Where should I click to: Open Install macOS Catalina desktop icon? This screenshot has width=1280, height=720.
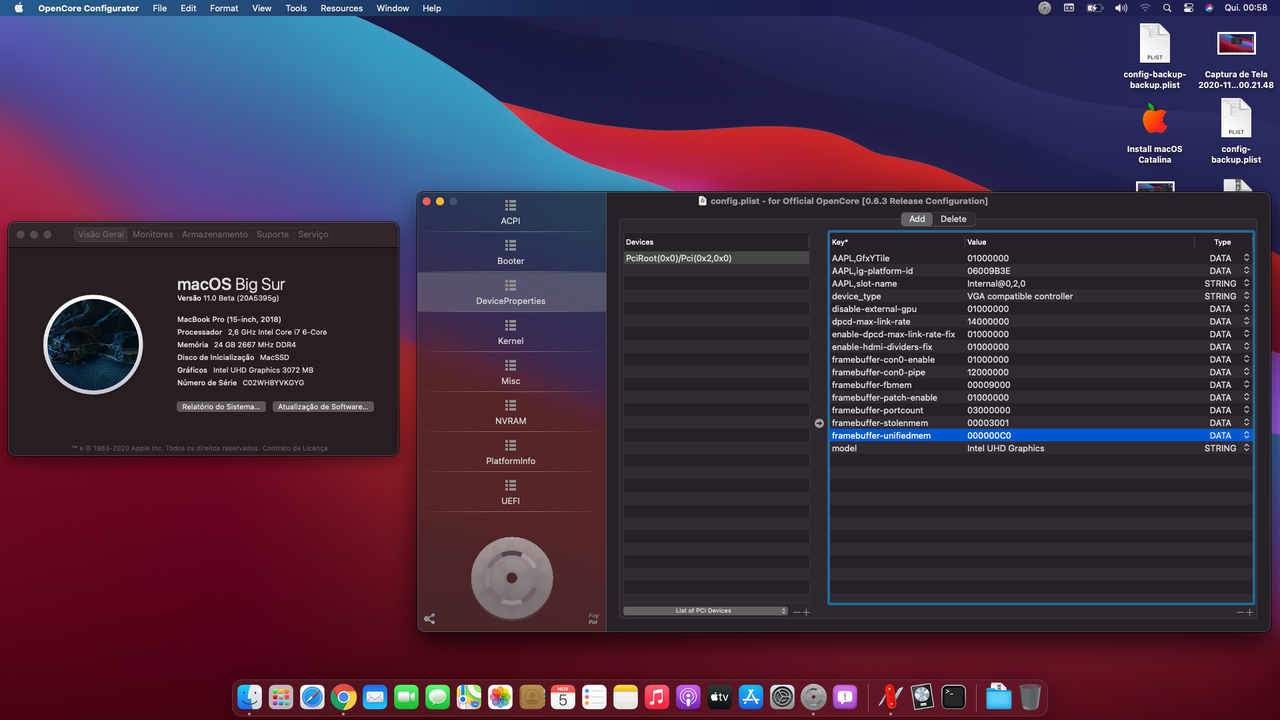coord(1154,133)
